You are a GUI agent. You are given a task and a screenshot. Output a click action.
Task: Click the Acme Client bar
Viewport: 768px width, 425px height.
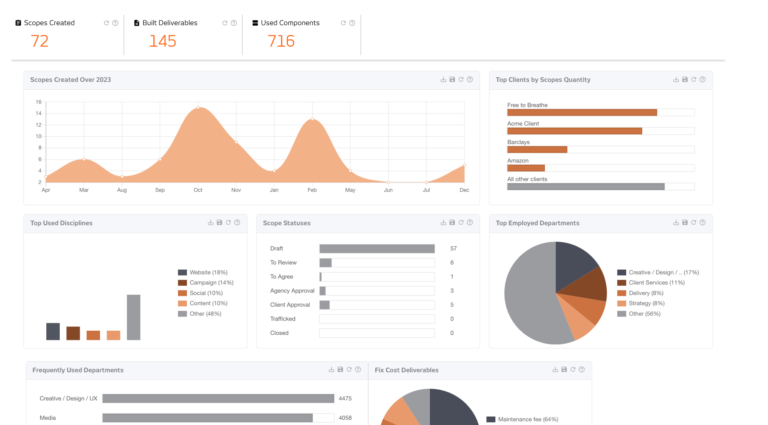(x=575, y=131)
